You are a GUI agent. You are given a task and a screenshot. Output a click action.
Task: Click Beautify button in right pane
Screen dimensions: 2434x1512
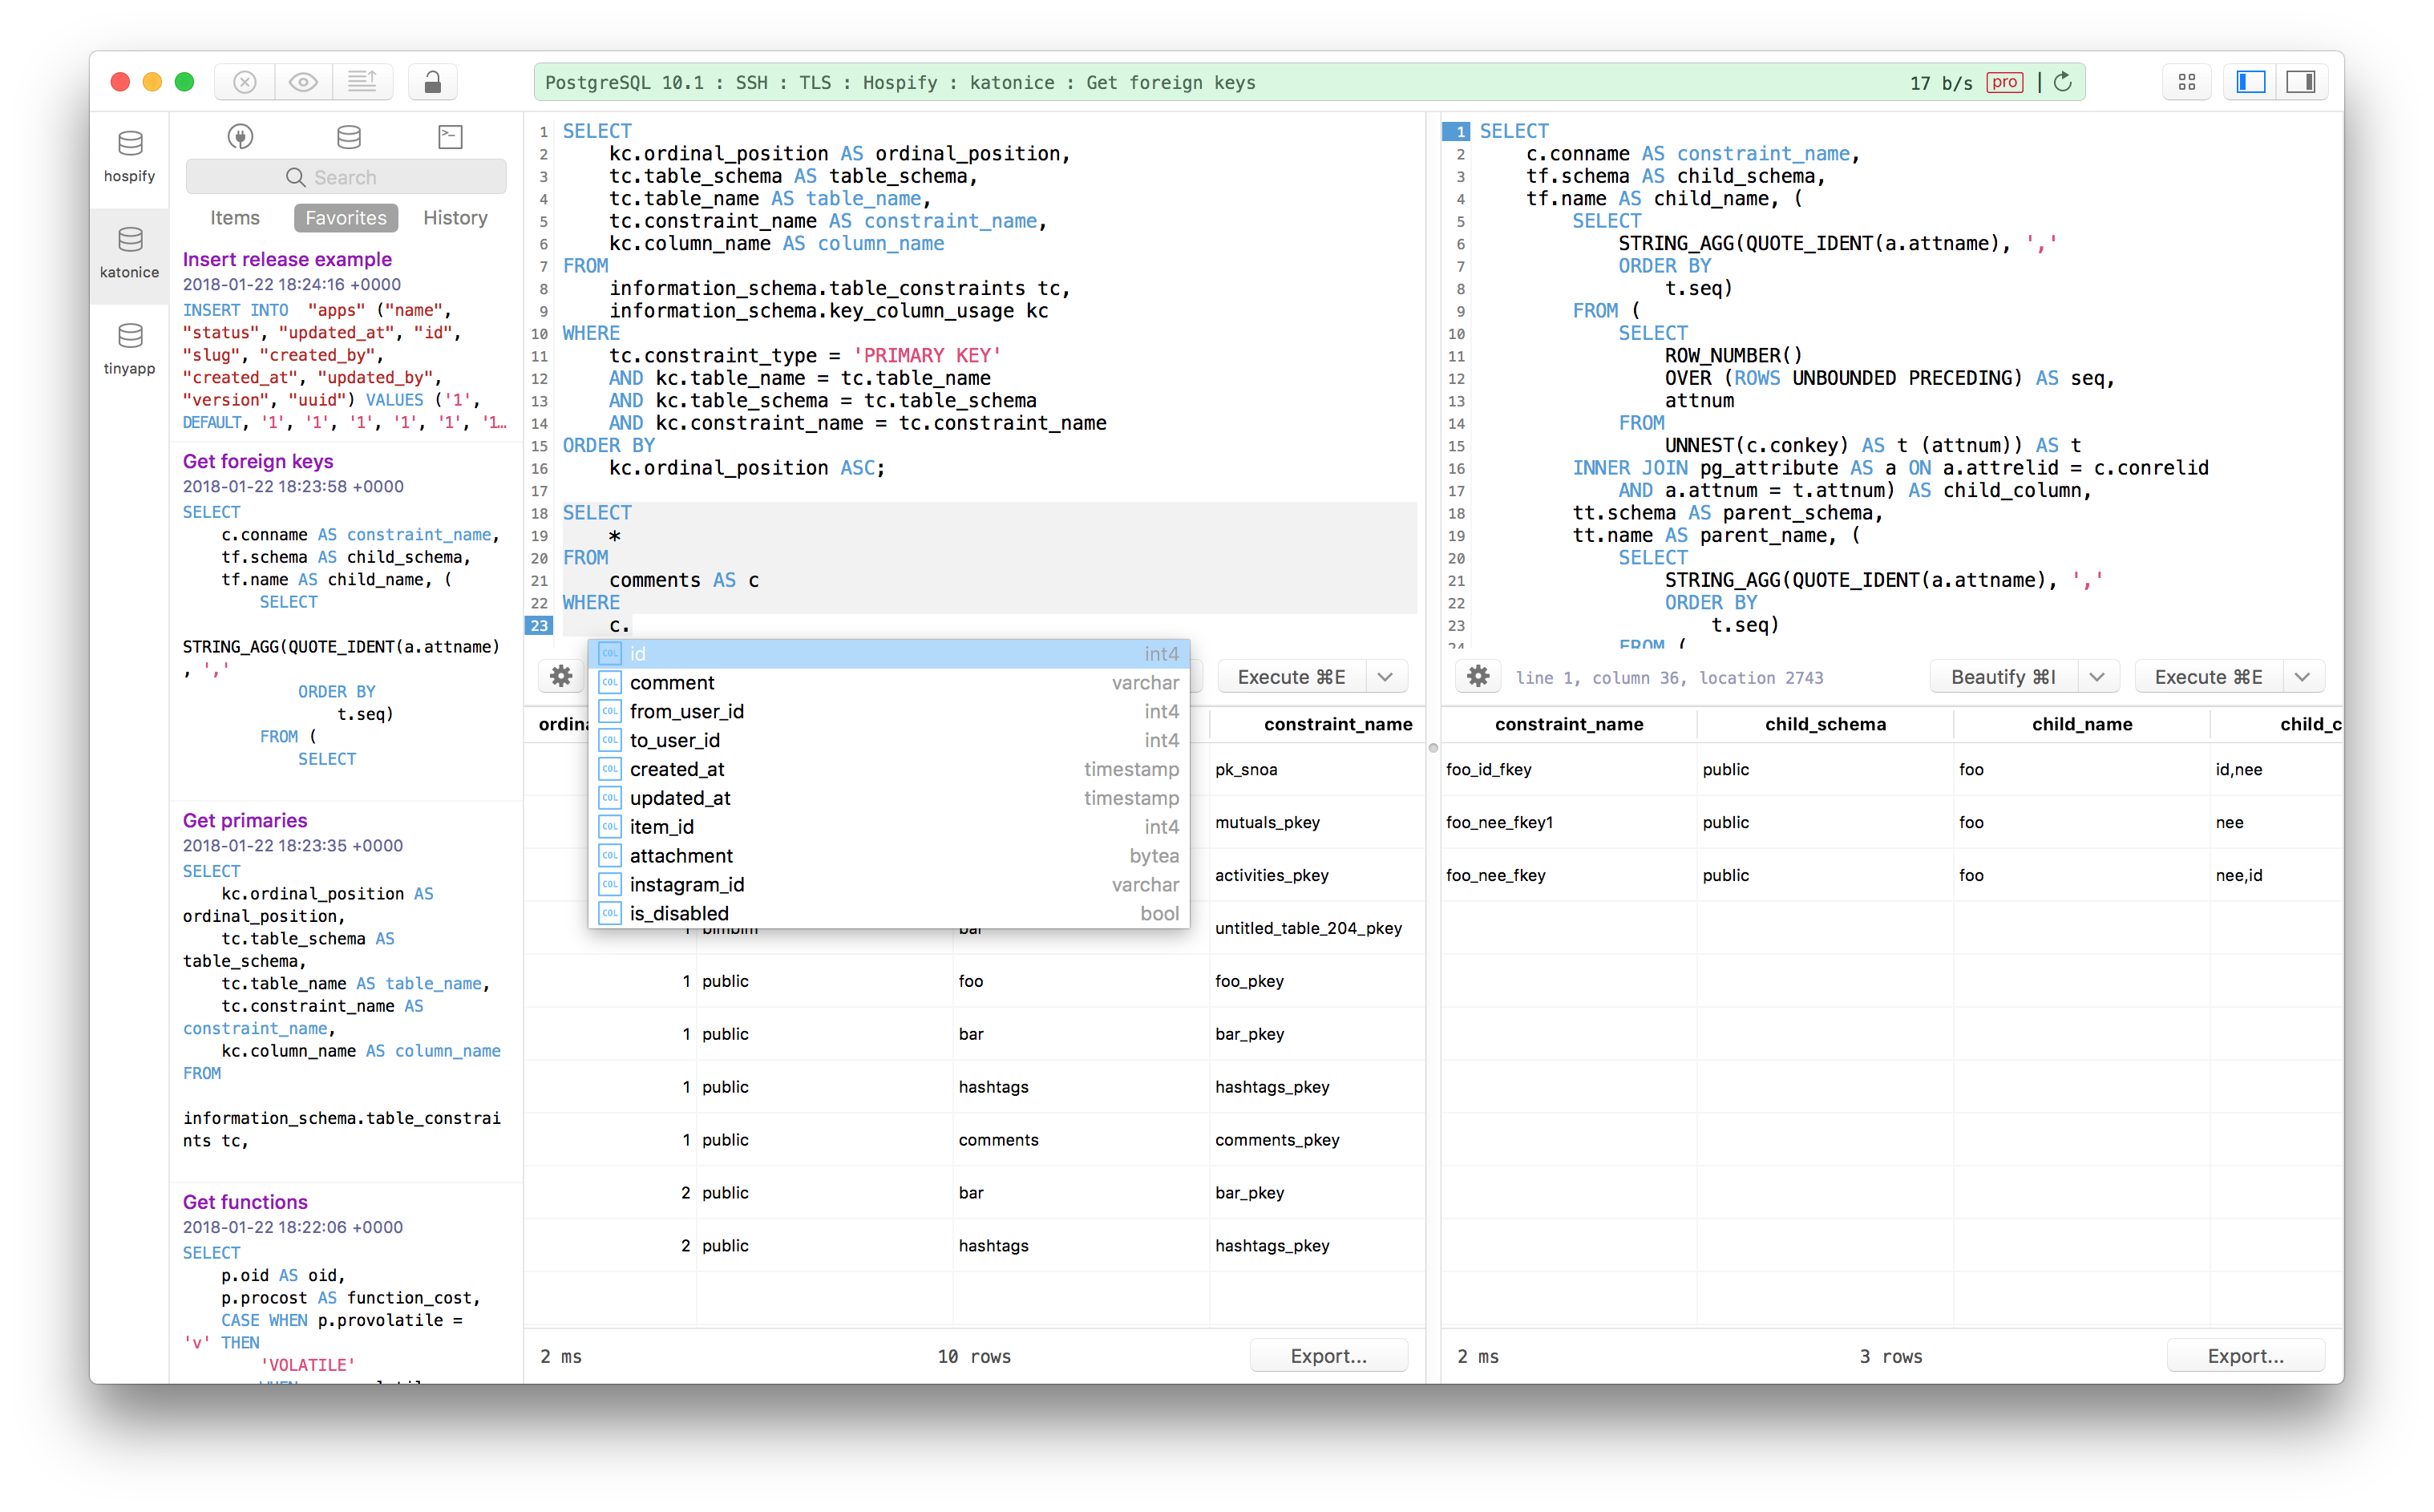coord(2003,677)
